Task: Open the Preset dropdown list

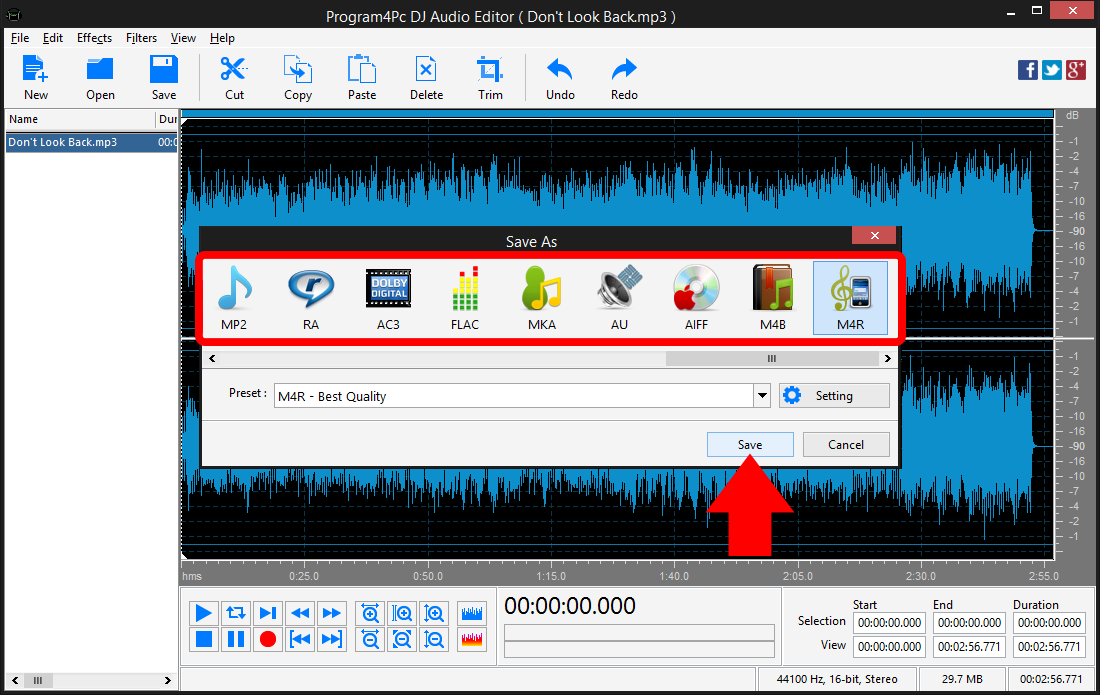Action: pos(762,395)
